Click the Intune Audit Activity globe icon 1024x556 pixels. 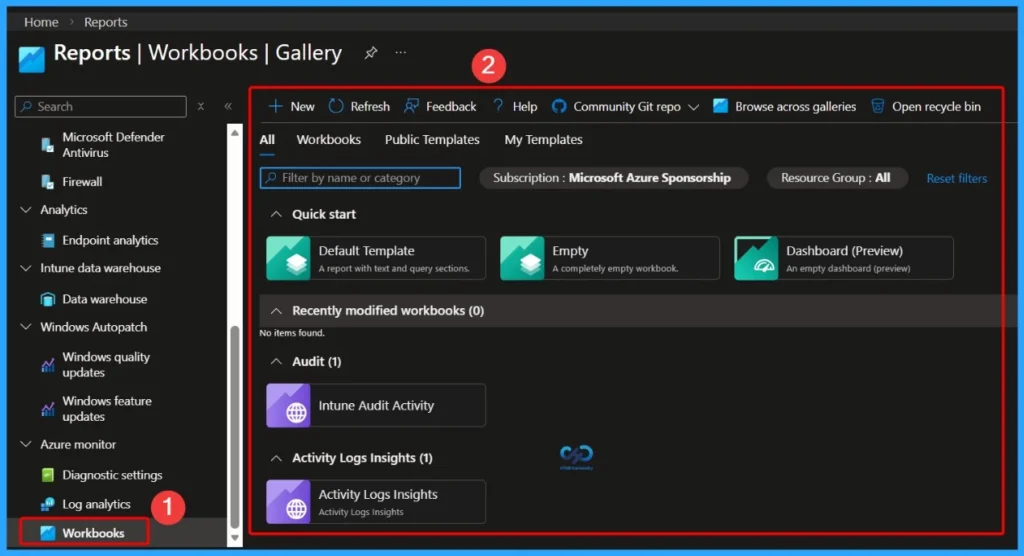coord(289,406)
